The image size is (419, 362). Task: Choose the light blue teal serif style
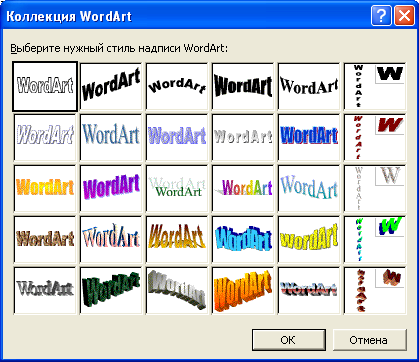[309, 188]
